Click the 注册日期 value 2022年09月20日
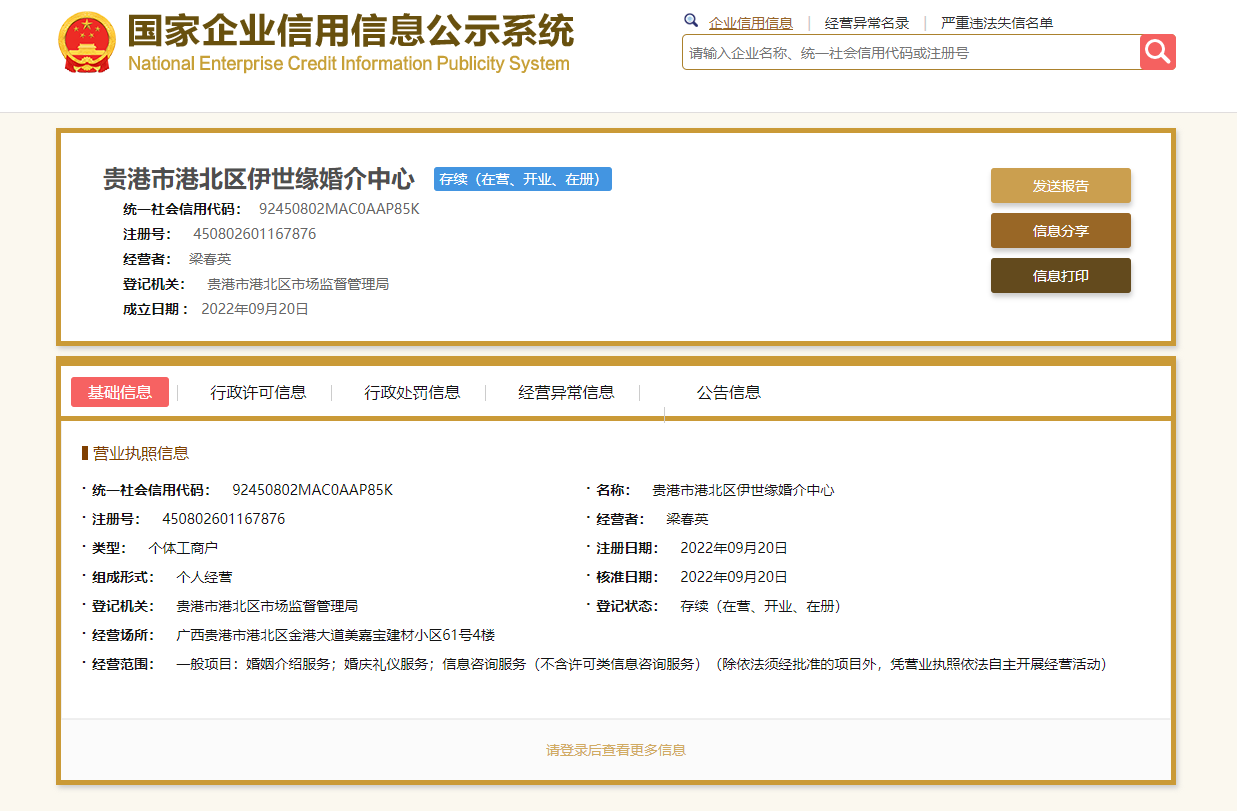Image resolution: width=1237 pixels, height=811 pixels. point(734,548)
